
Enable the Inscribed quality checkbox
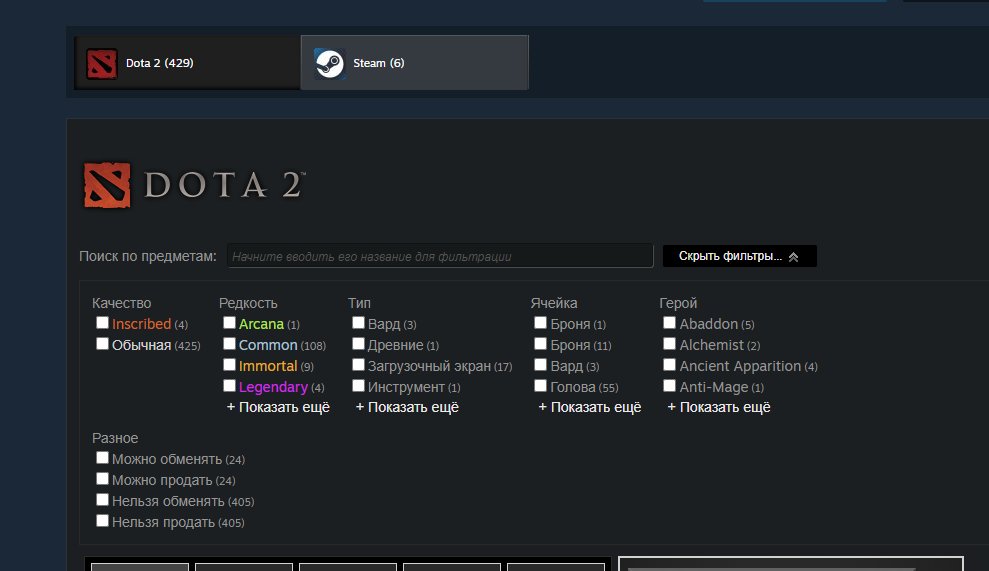(102, 324)
